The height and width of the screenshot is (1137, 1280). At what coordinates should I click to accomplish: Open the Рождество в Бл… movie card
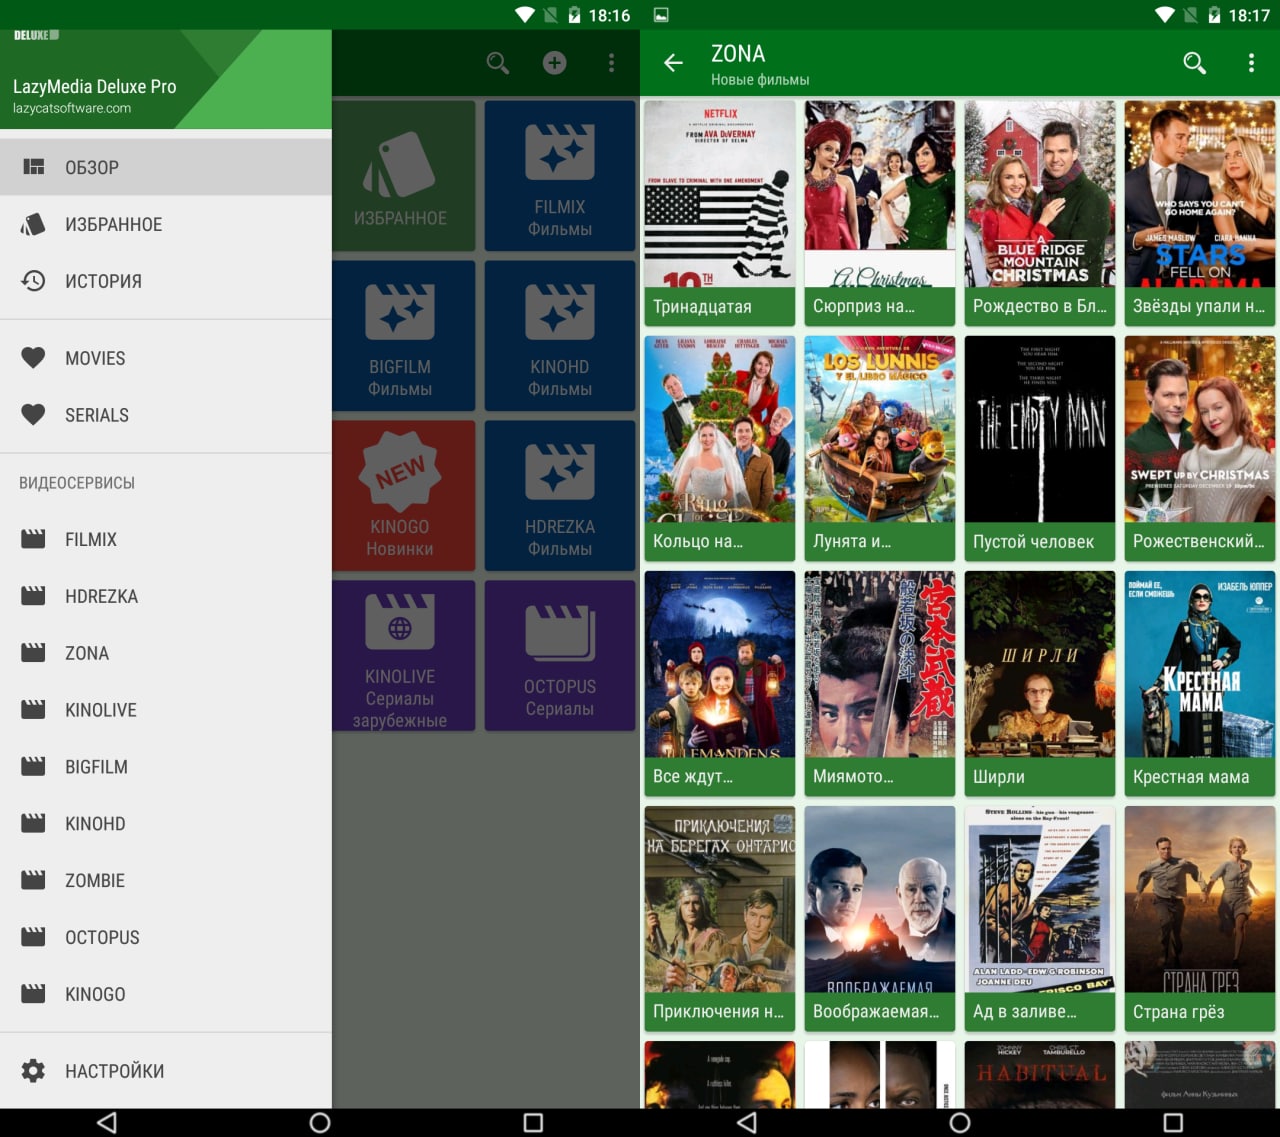tap(1040, 213)
